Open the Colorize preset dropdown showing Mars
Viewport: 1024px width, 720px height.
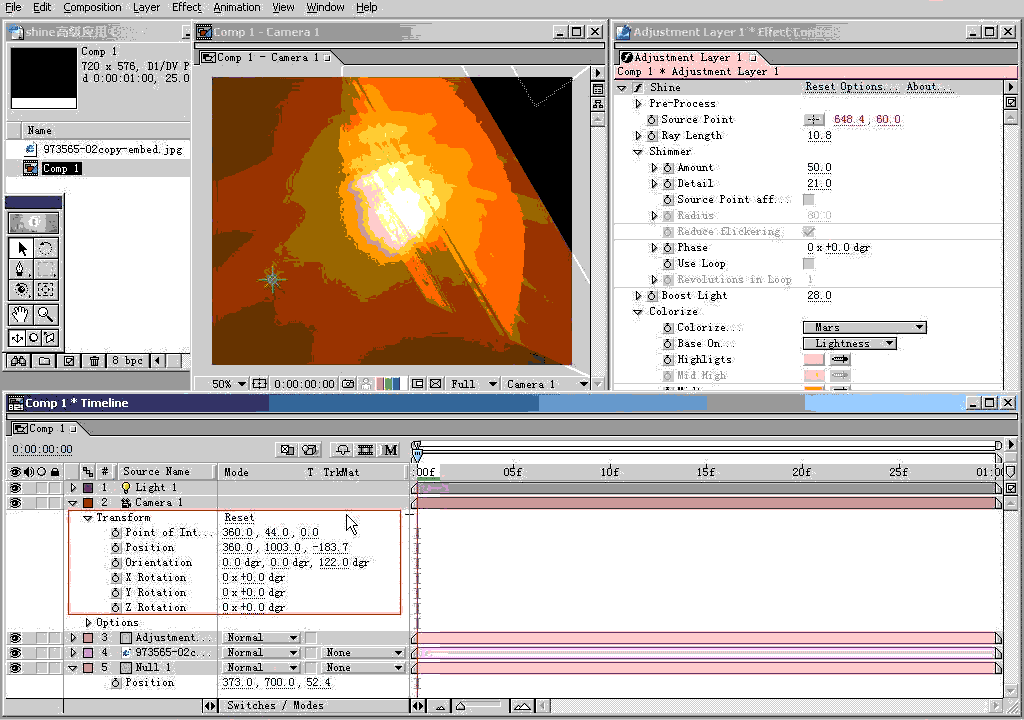[865, 327]
